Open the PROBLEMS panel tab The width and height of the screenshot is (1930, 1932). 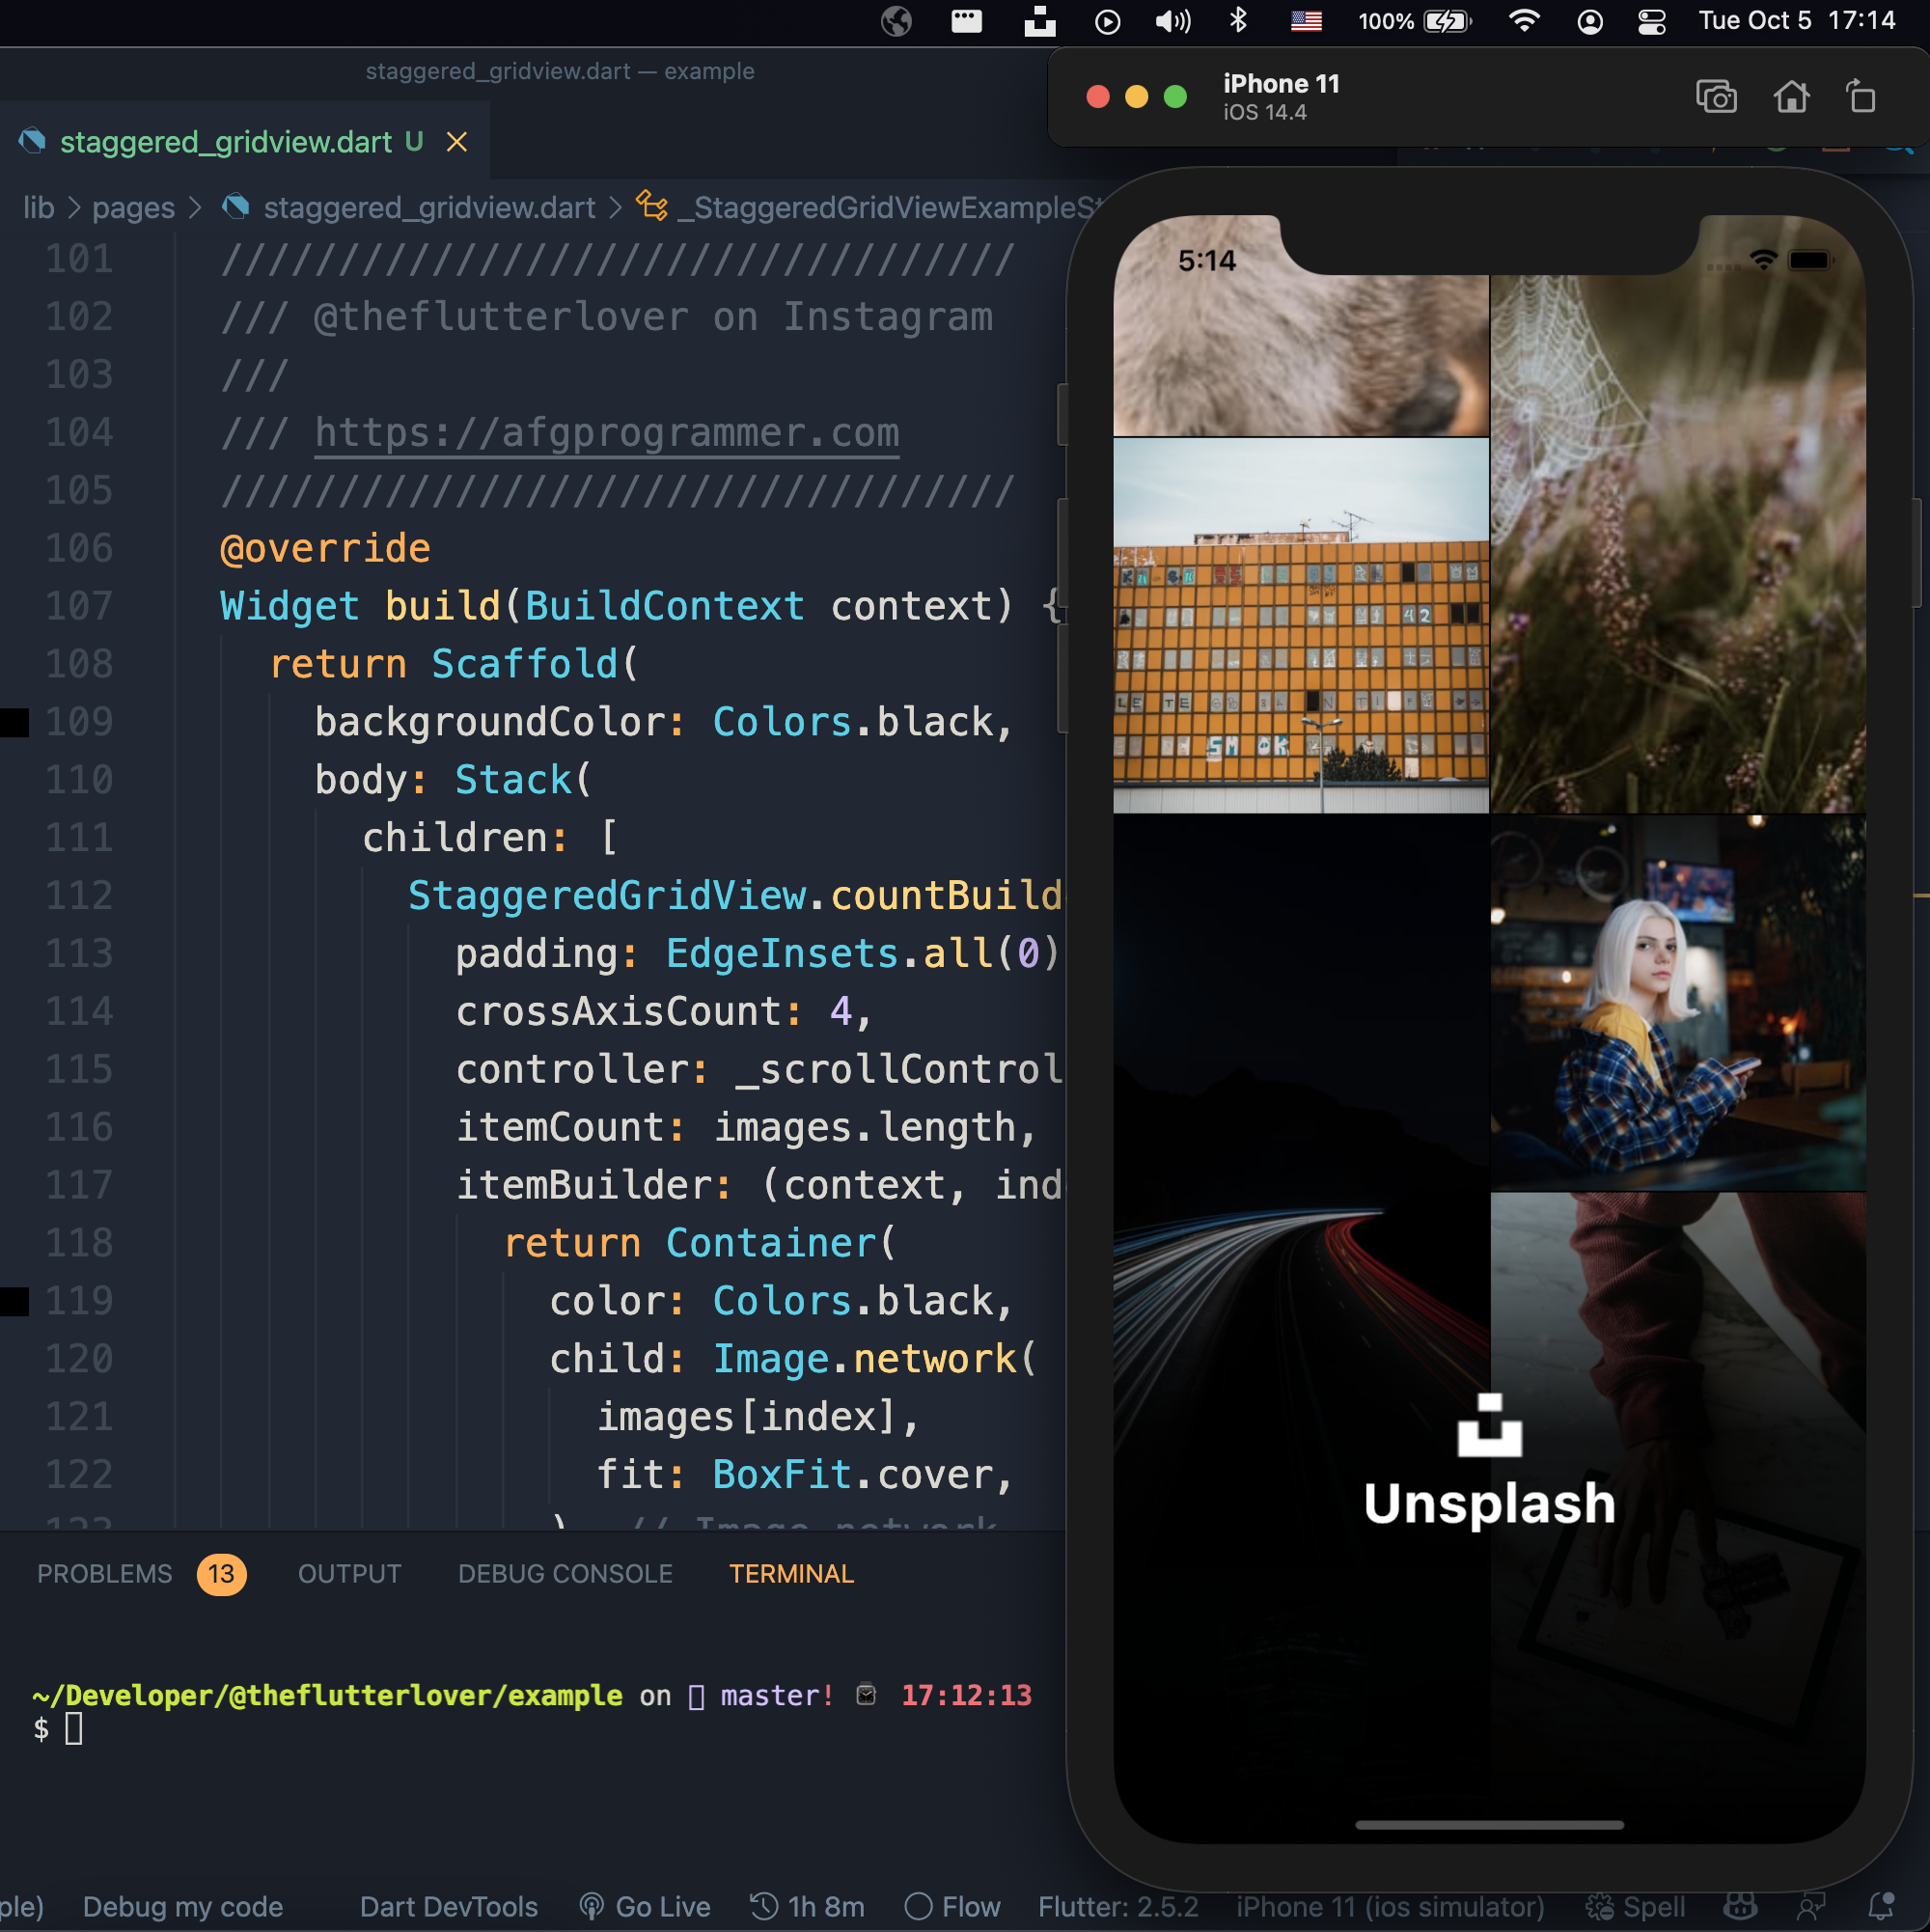105,1574
